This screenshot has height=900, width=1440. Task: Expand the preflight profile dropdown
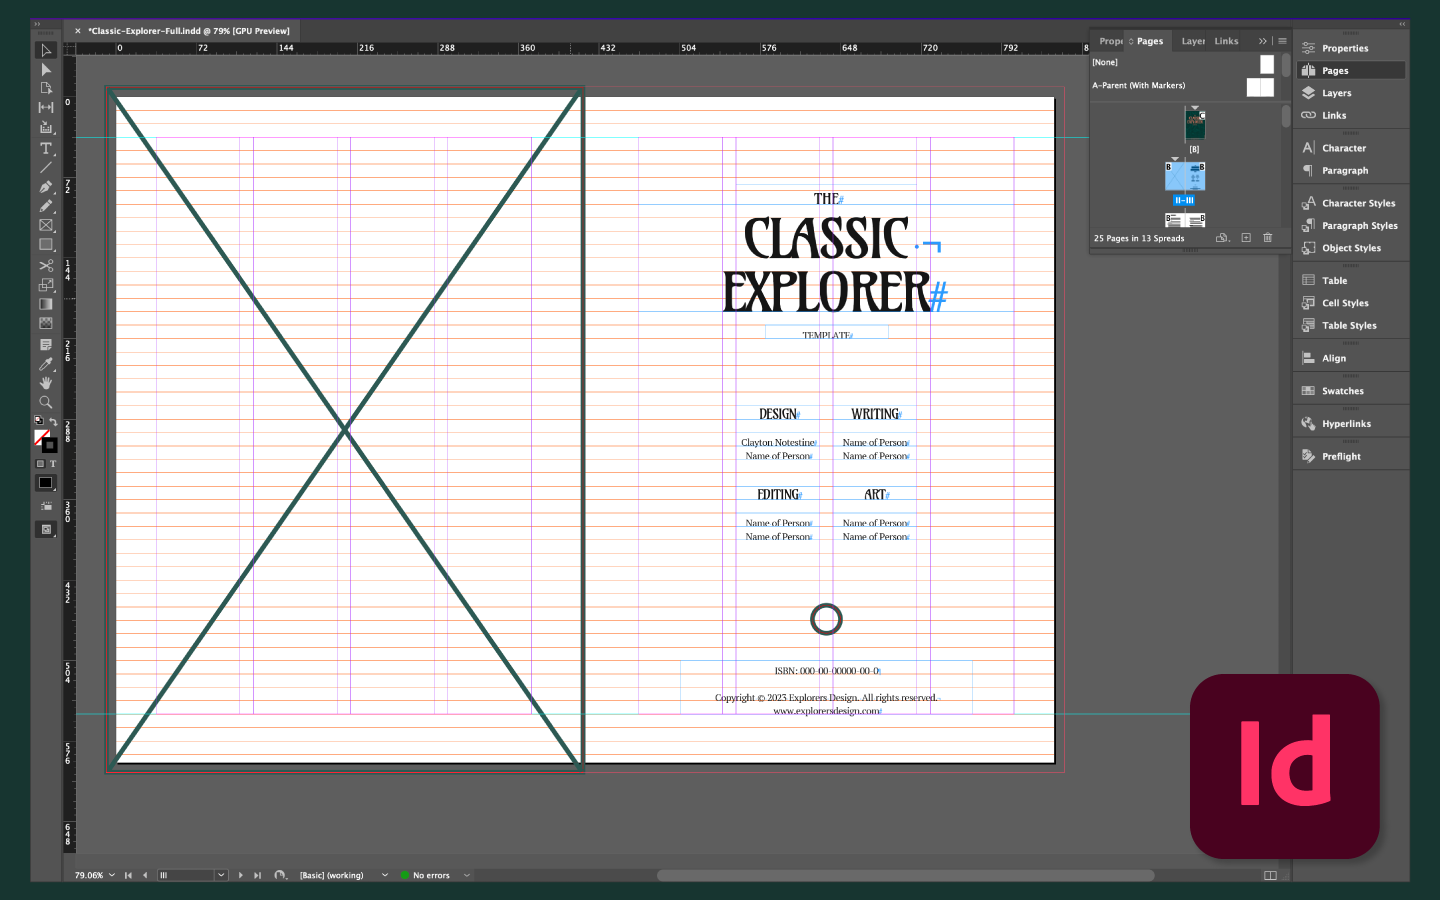[385, 875]
